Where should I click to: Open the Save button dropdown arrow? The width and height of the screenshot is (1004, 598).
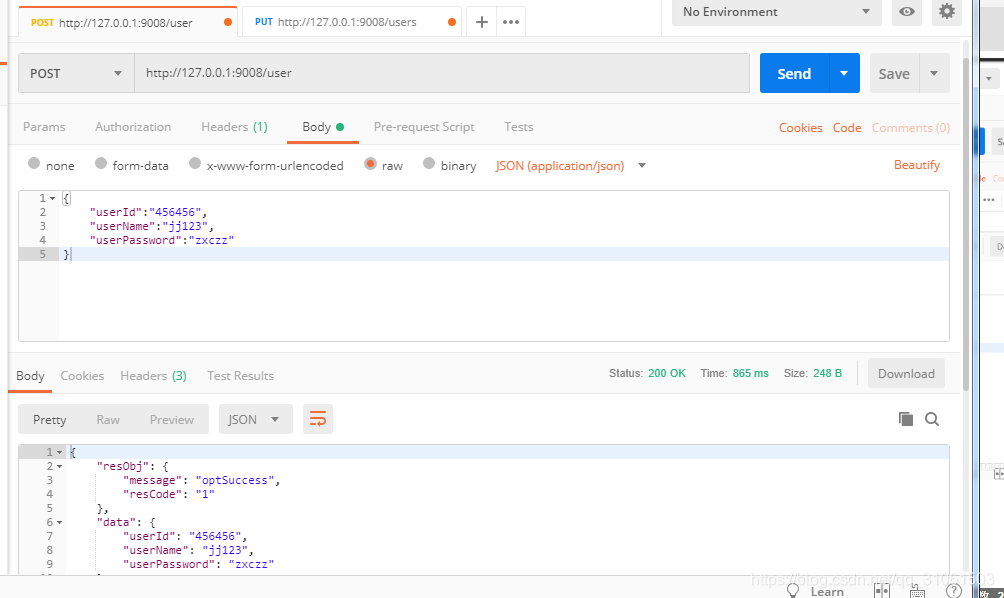click(934, 74)
